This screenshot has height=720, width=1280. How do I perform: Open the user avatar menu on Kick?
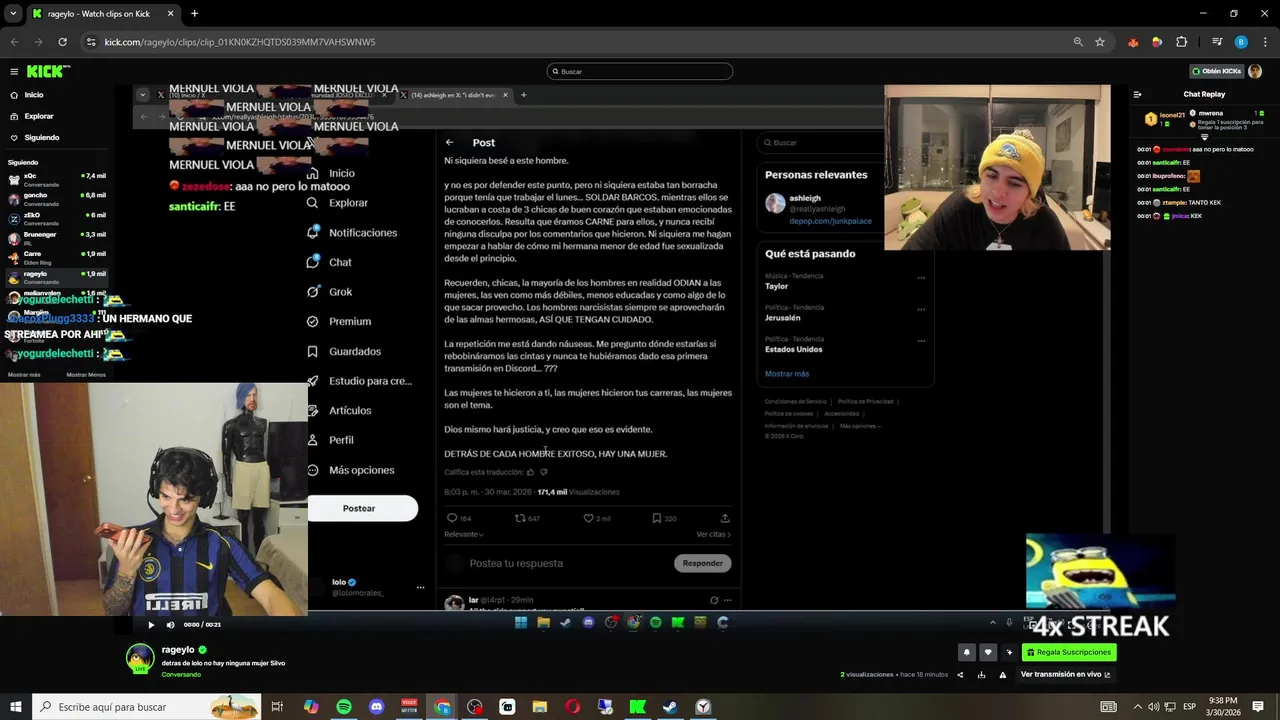point(1255,71)
